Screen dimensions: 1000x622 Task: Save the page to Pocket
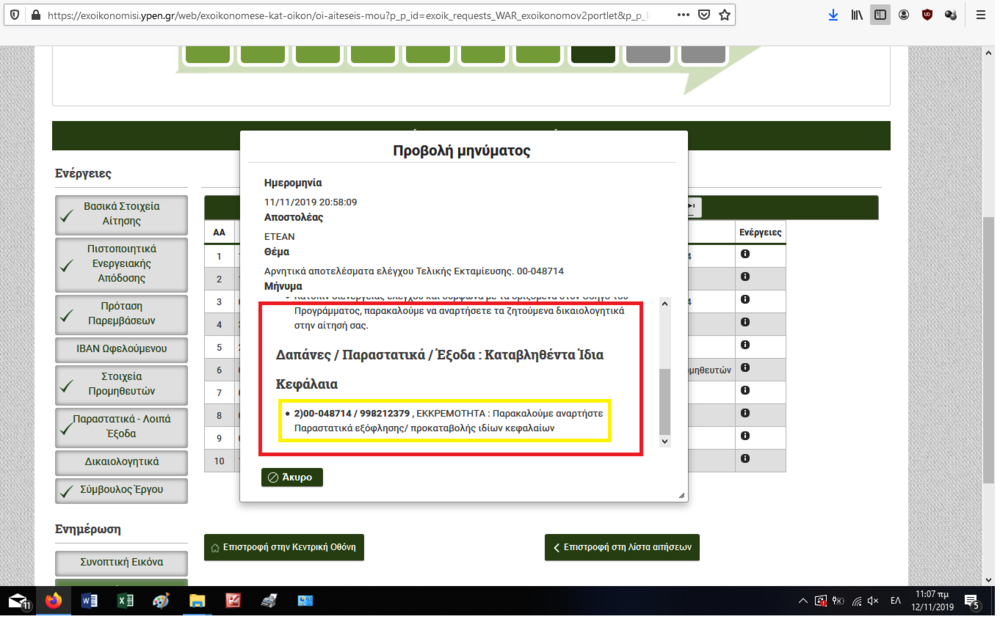(704, 15)
